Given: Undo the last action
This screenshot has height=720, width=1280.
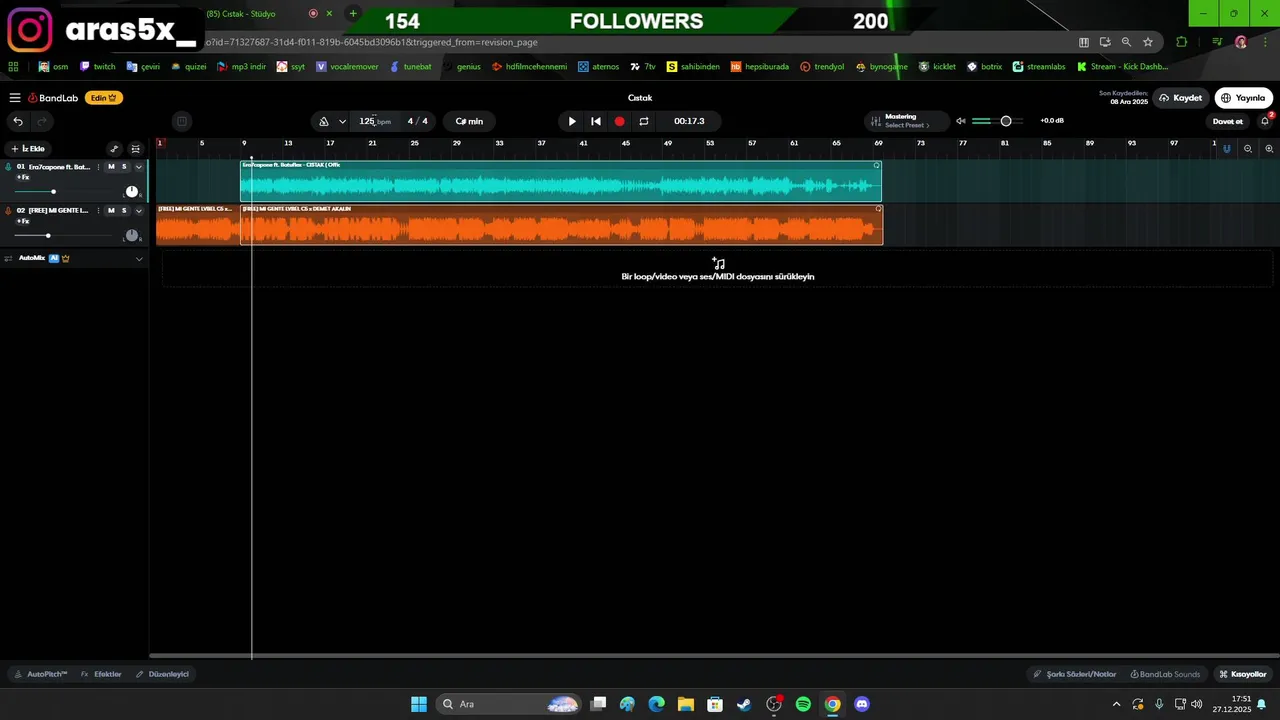Looking at the screenshot, I should point(18,121).
